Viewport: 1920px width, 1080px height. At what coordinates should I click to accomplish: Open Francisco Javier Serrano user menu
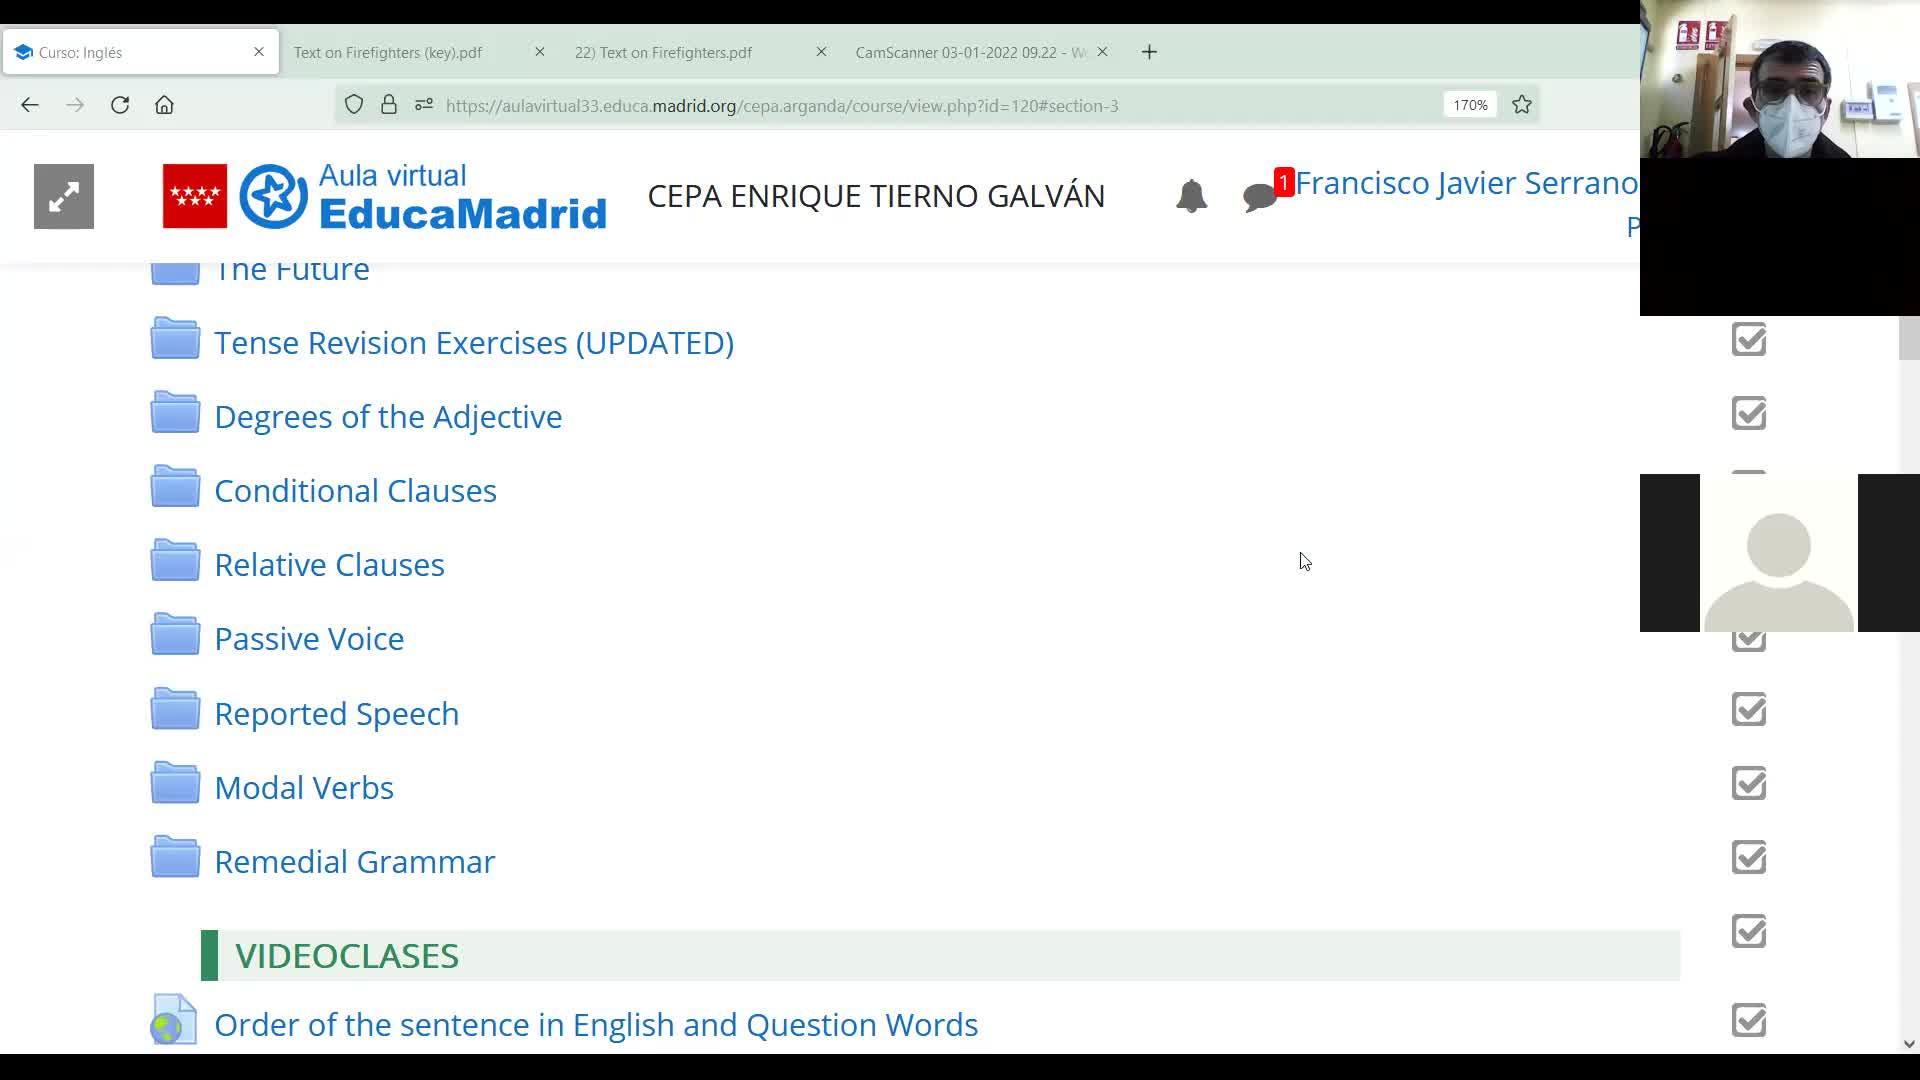click(1465, 183)
